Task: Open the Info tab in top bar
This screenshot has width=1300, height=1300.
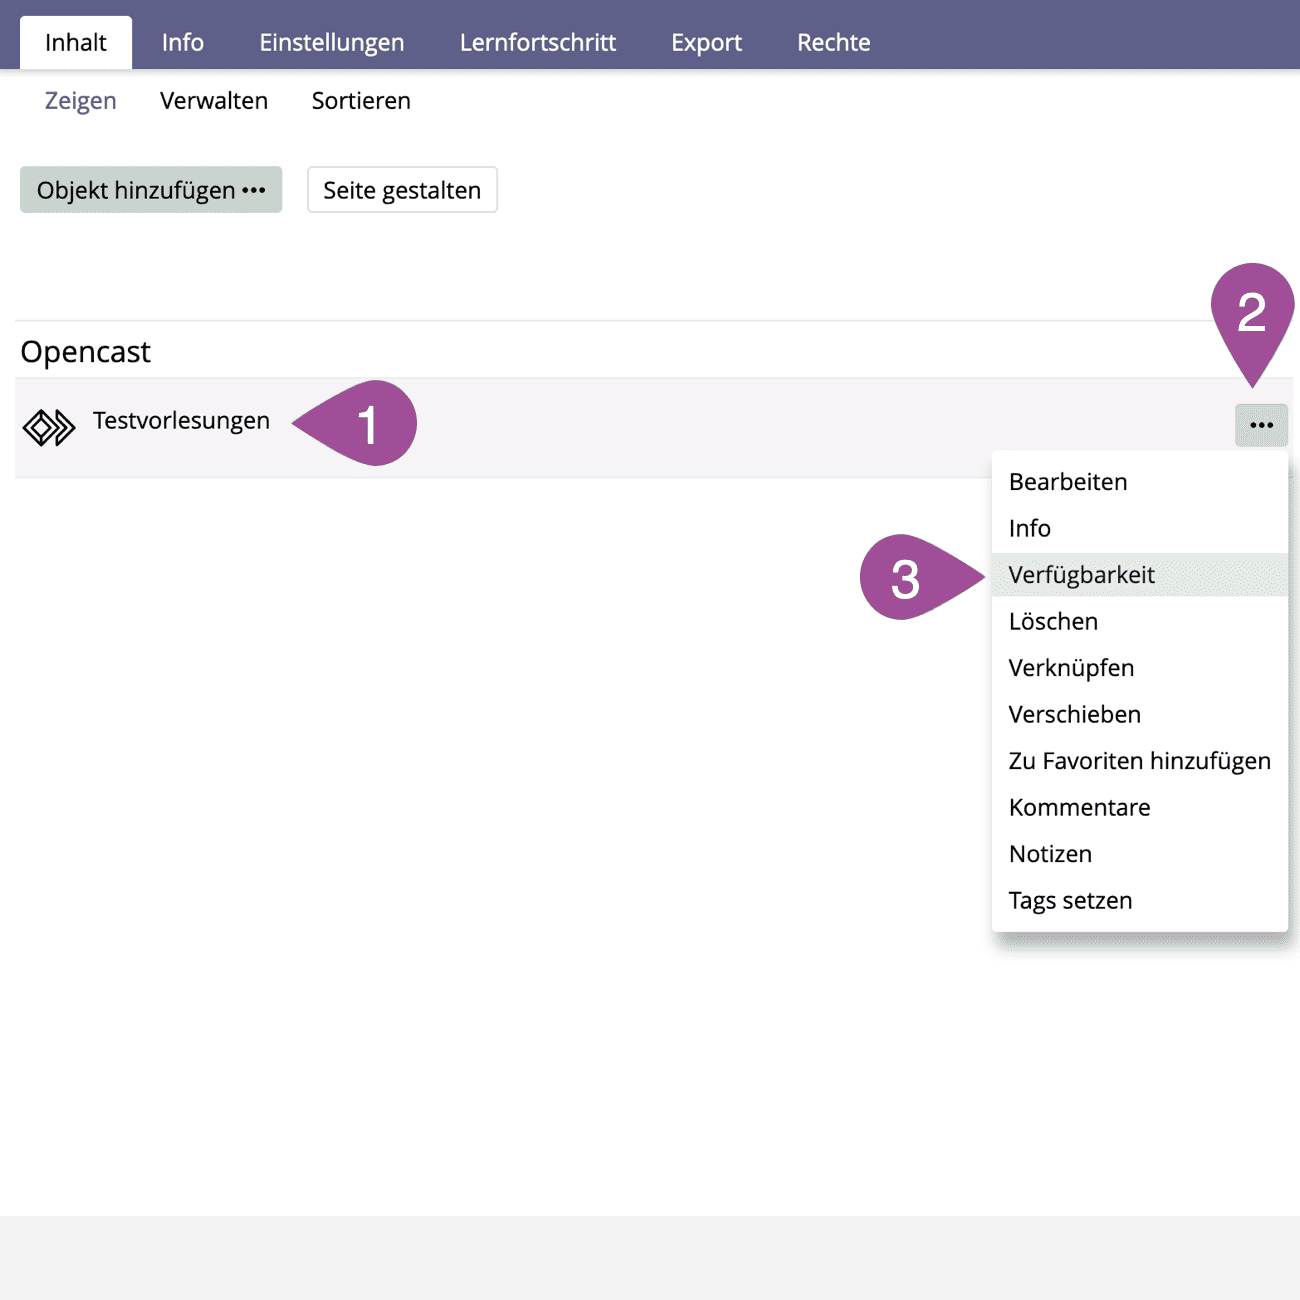Action: click(x=183, y=43)
